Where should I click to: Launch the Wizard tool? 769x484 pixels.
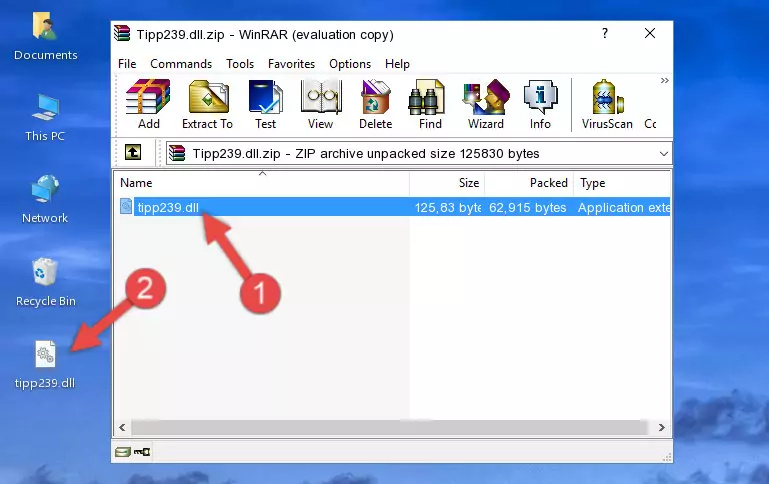[486, 104]
